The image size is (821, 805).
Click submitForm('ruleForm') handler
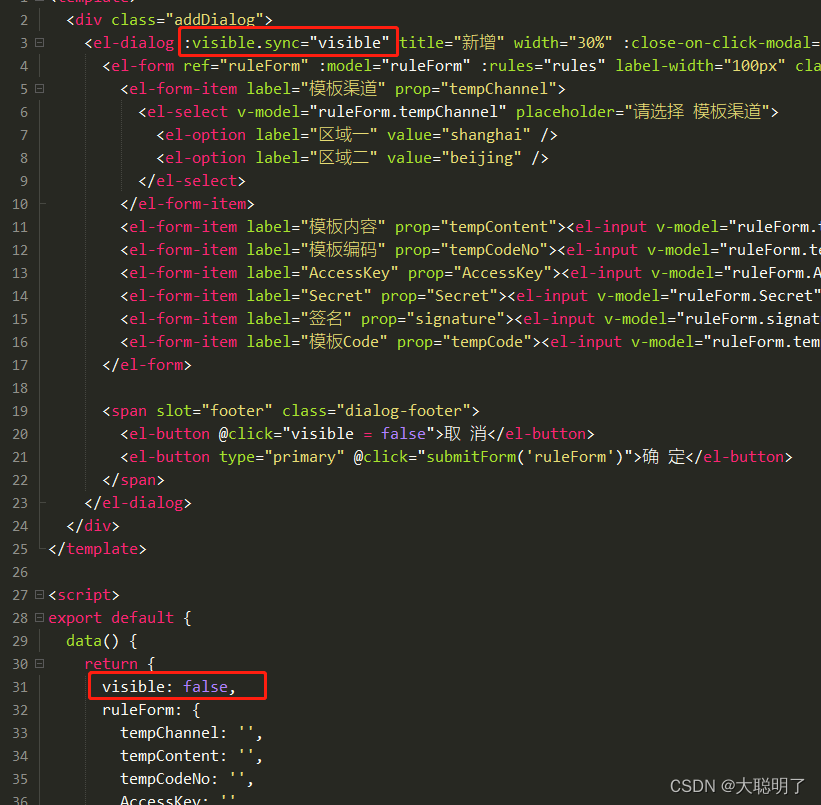[x=525, y=457]
